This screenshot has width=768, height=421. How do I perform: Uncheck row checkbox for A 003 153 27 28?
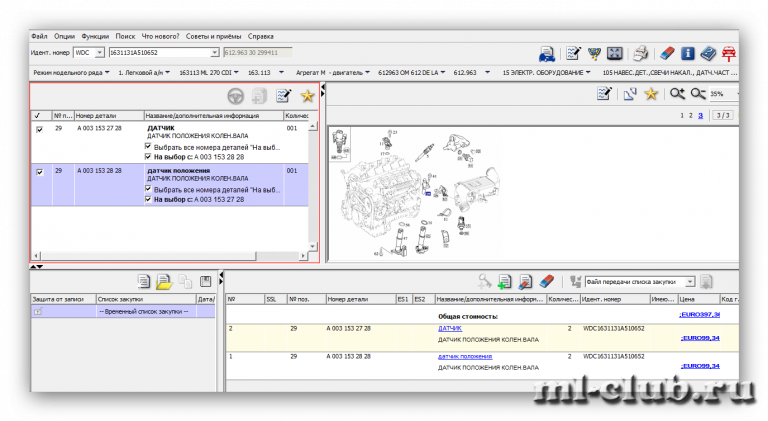[40, 129]
